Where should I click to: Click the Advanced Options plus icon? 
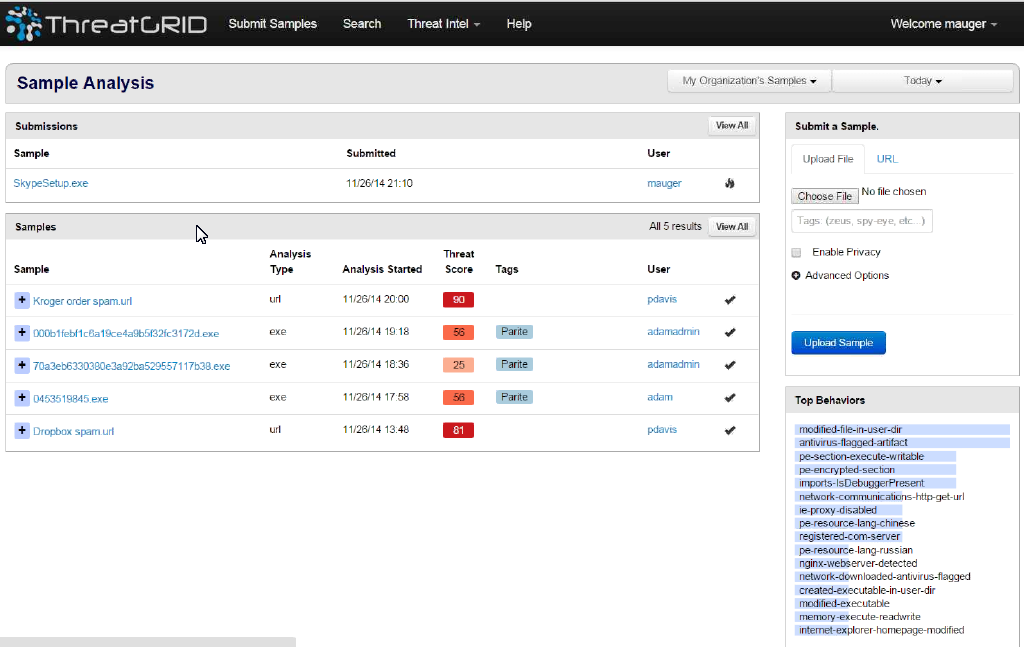(x=796, y=276)
